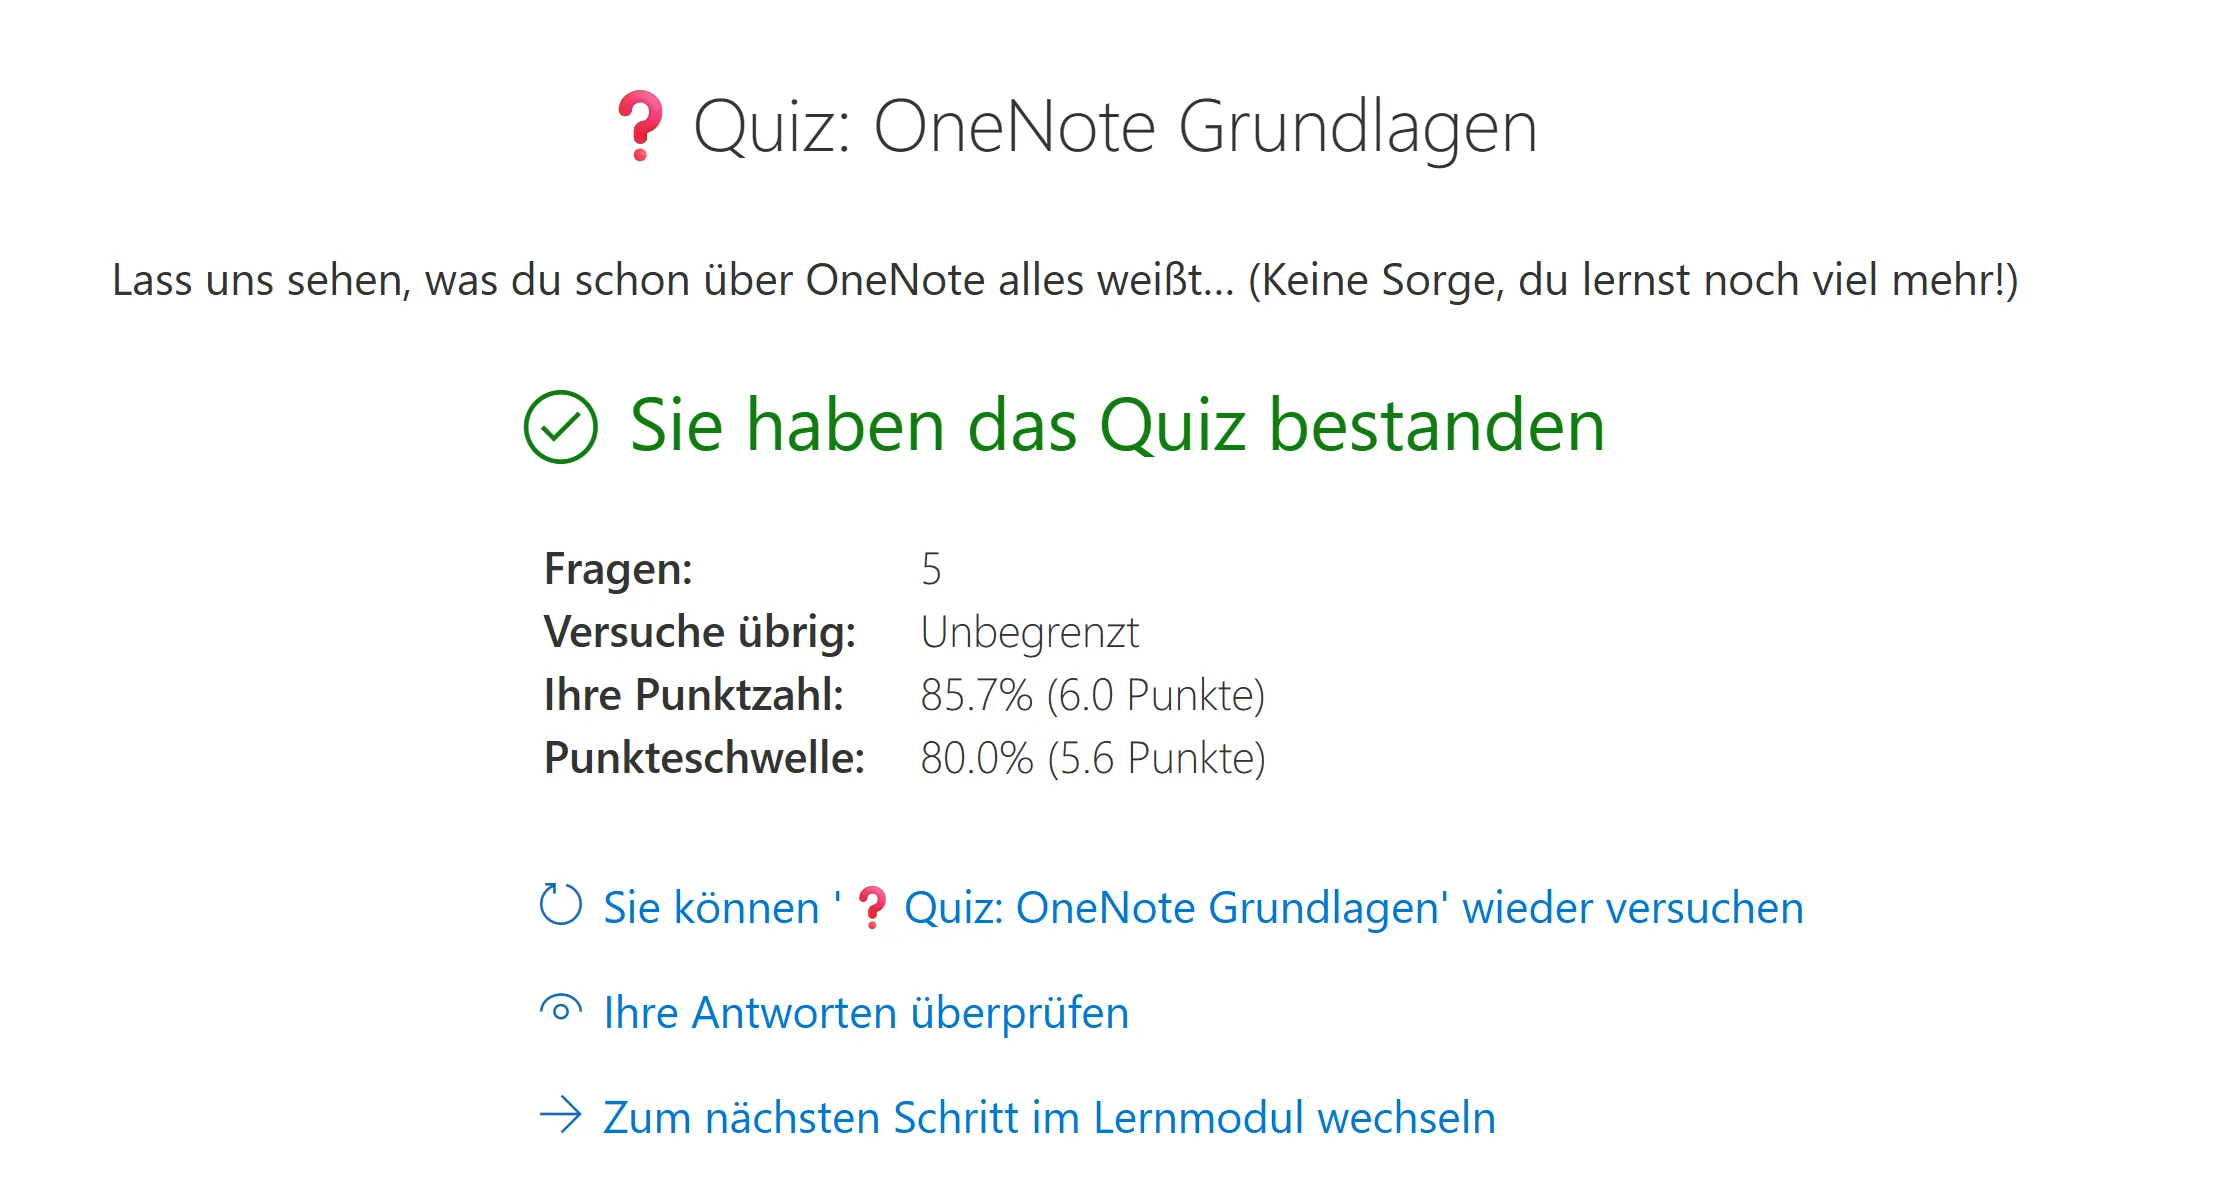Click the eye icon beside Ihre Antworten überprüfen

click(560, 1010)
